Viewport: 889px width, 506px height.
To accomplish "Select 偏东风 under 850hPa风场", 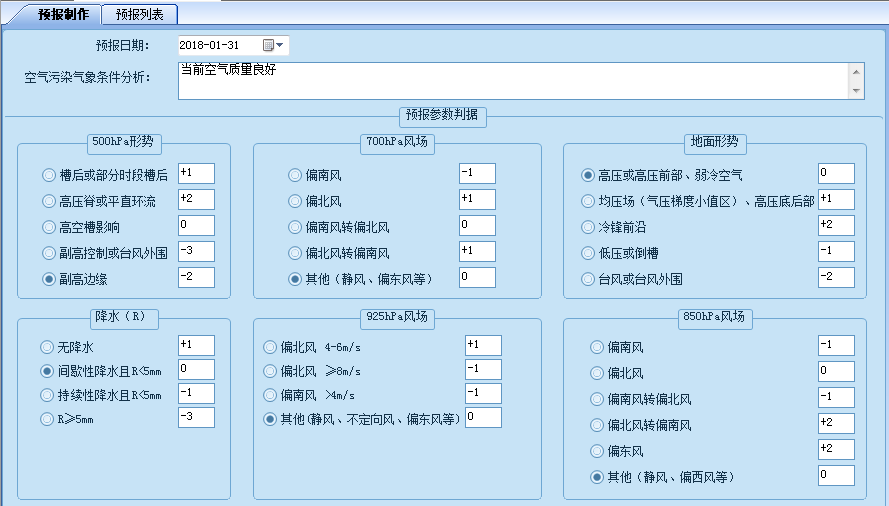I will [x=597, y=451].
